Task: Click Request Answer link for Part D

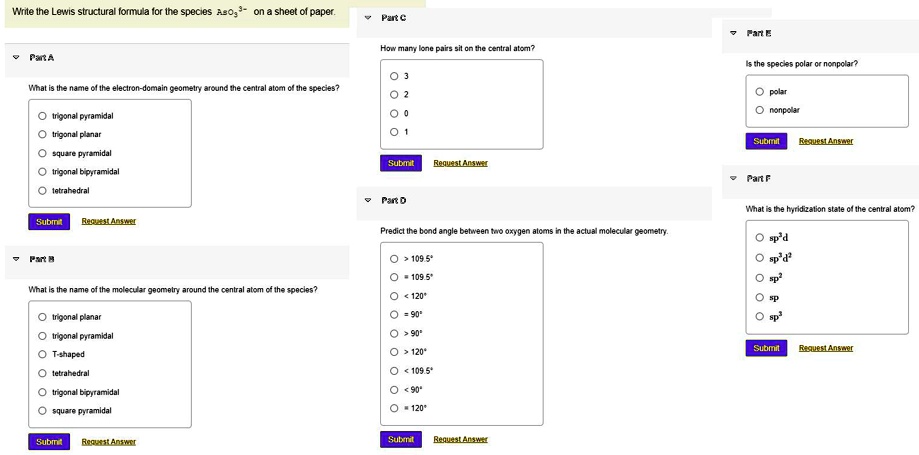Action: [x=460, y=439]
